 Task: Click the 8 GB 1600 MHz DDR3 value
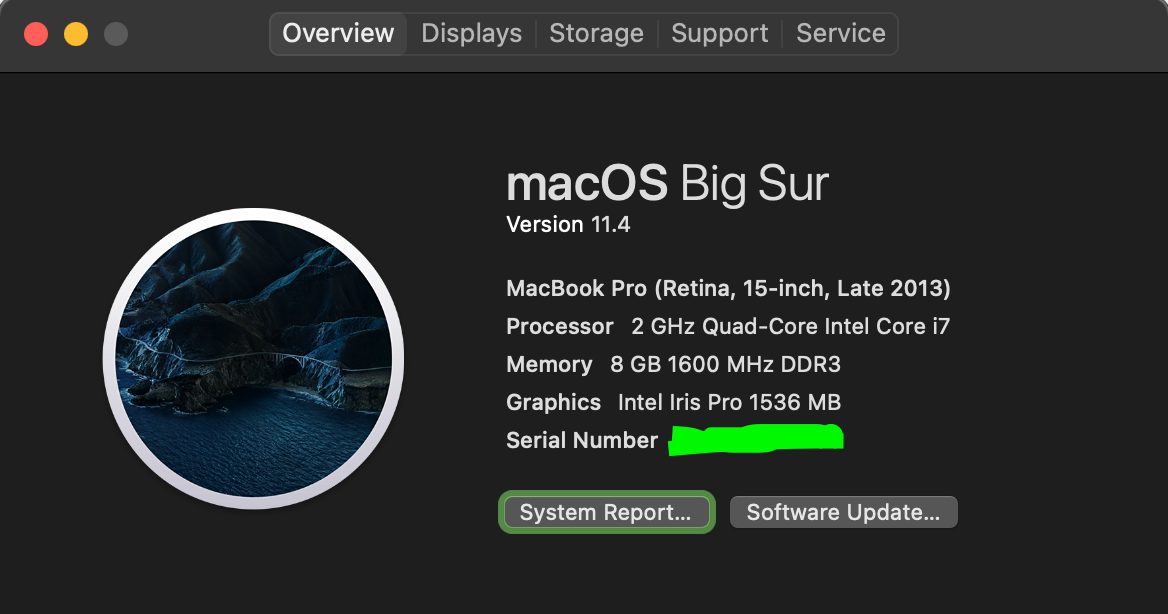coord(726,364)
